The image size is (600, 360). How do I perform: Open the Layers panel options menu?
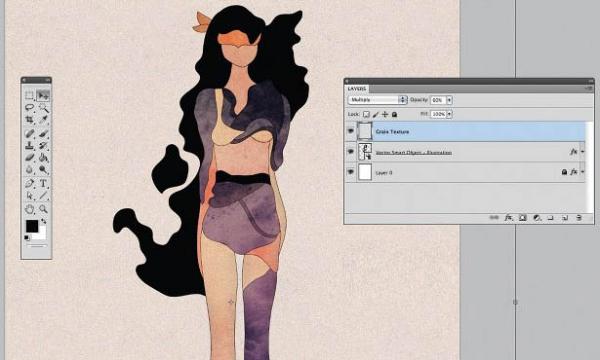[589, 88]
